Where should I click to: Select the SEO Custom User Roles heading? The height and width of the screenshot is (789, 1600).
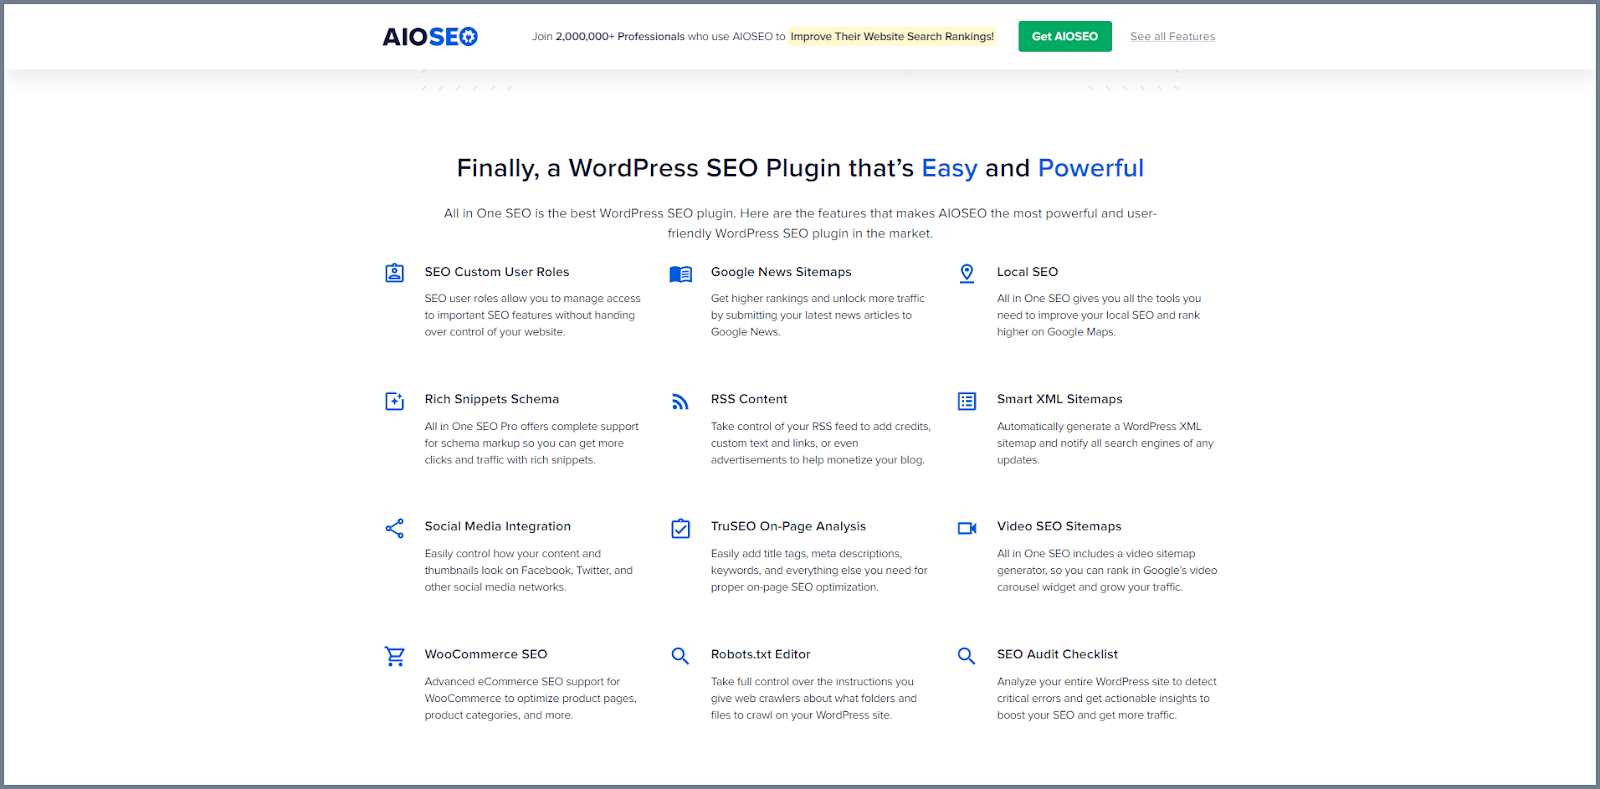497,272
